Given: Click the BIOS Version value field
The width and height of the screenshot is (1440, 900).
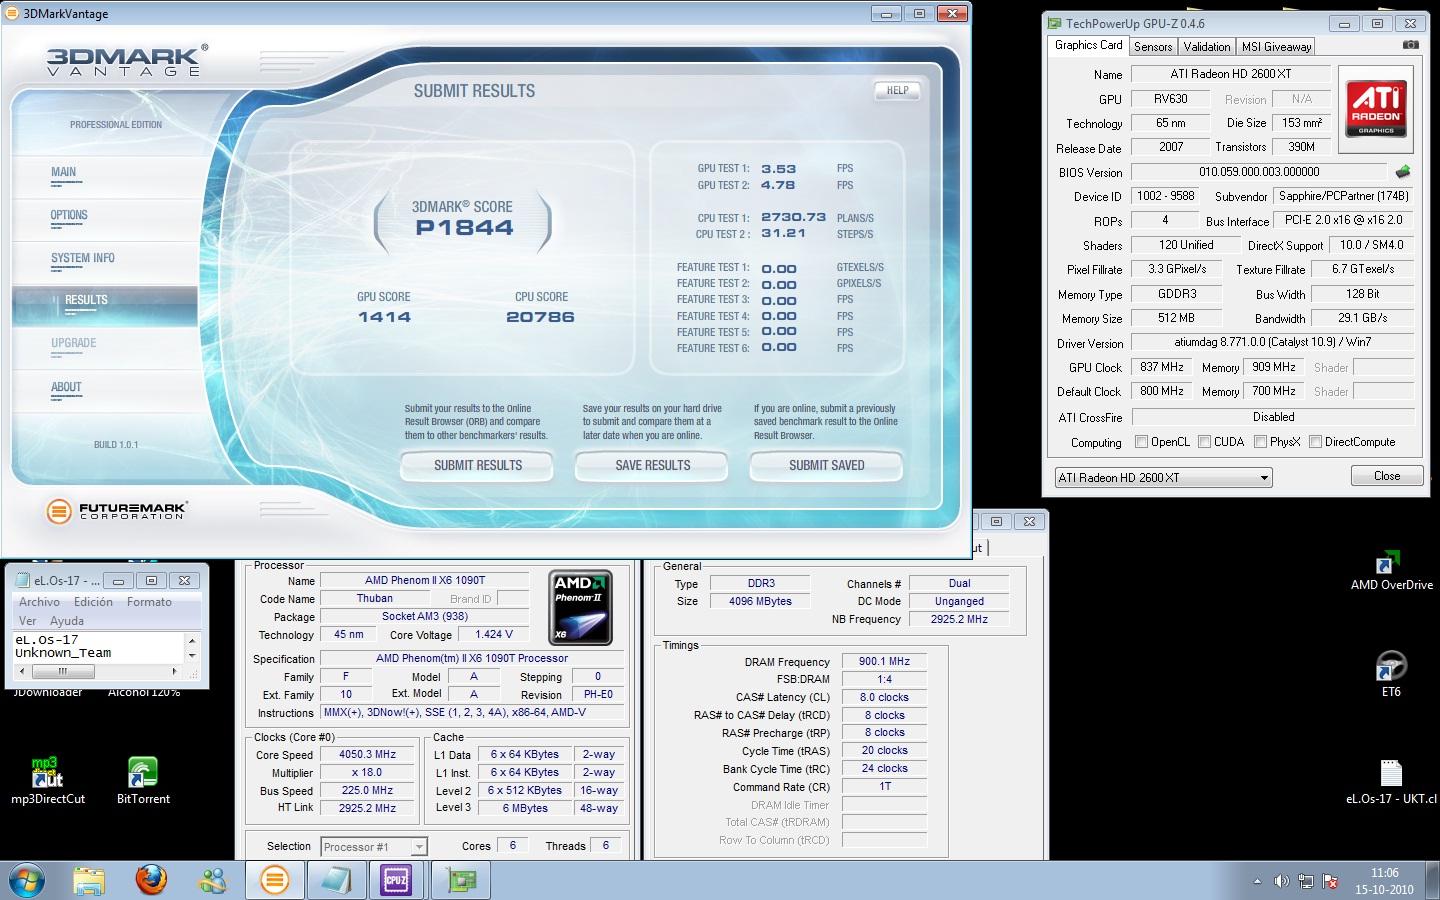Looking at the screenshot, I should click(1259, 172).
